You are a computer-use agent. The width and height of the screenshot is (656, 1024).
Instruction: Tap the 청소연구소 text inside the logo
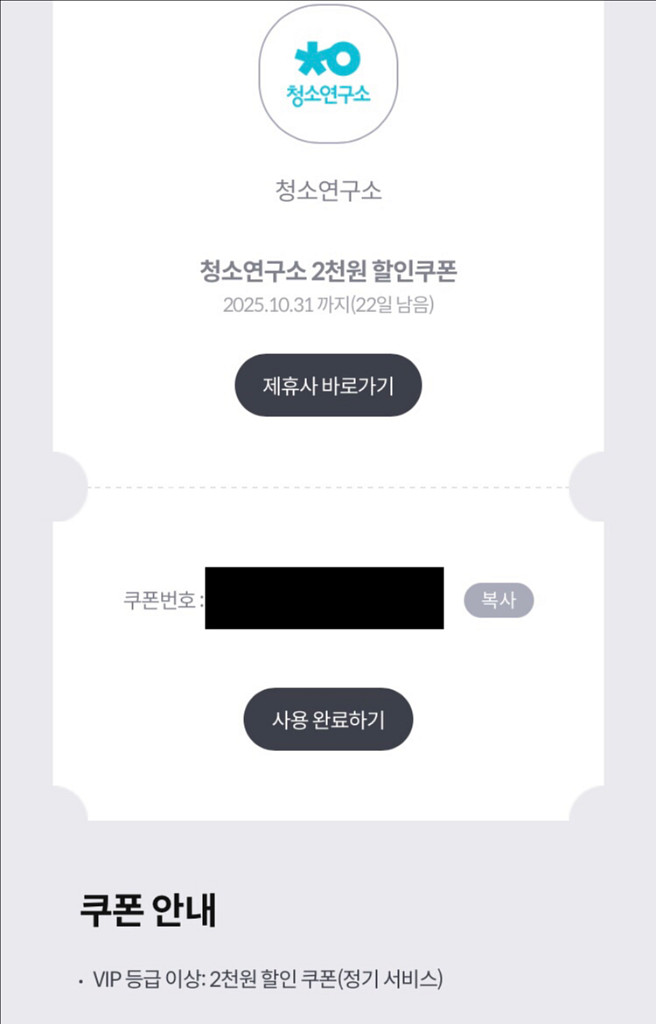pyautogui.click(x=328, y=94)
